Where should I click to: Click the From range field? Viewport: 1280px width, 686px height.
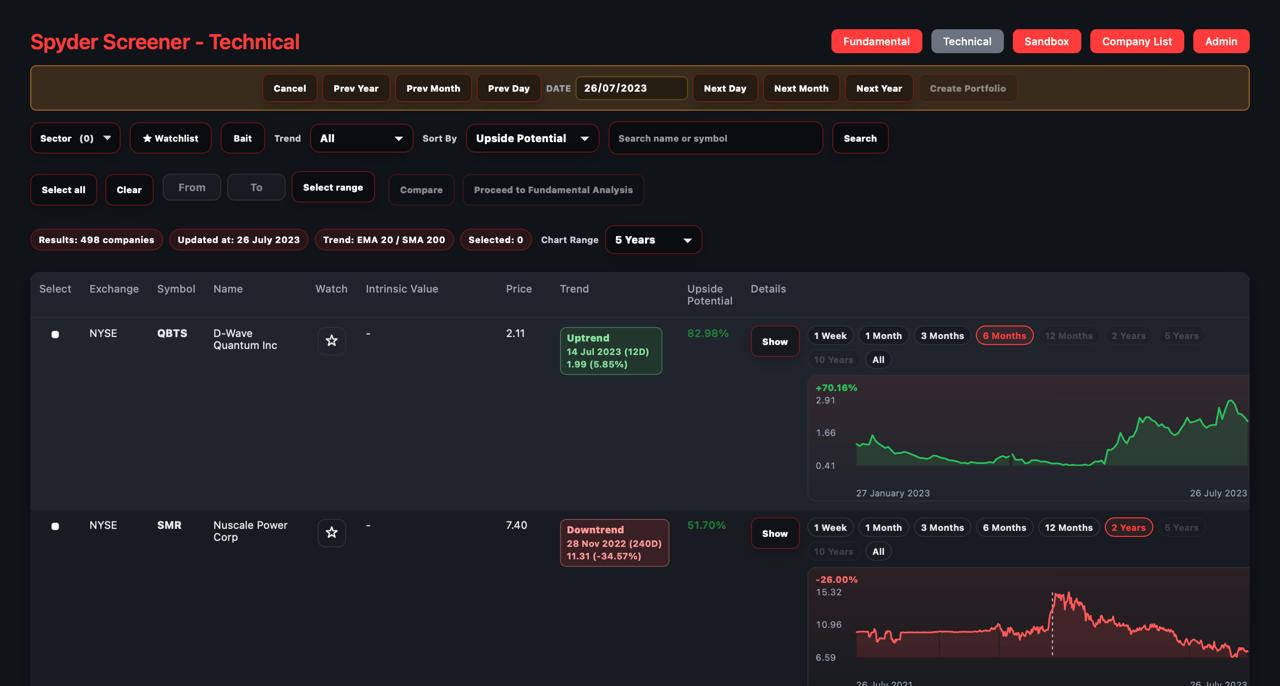192,187
